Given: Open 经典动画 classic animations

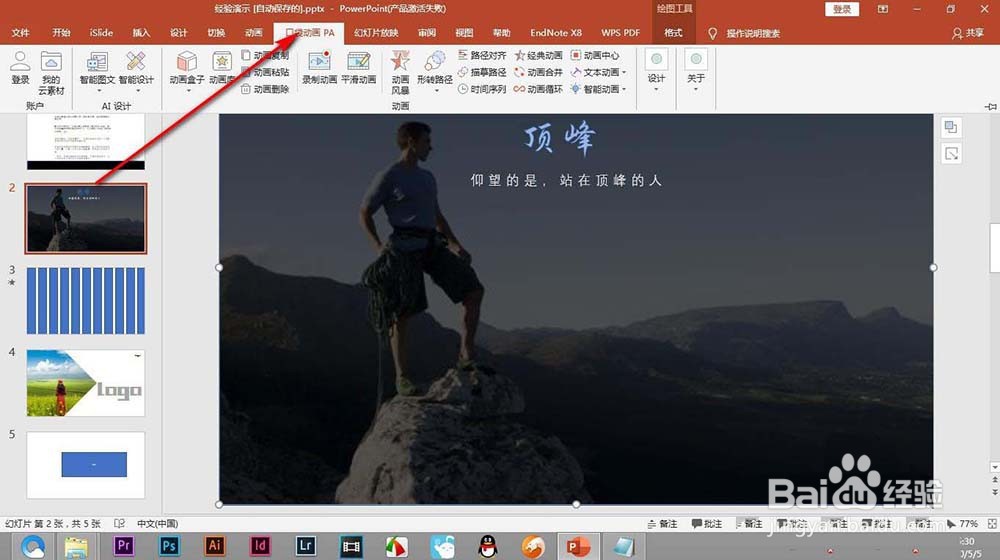Looking at the screenshot, I should tap(539, 55).
